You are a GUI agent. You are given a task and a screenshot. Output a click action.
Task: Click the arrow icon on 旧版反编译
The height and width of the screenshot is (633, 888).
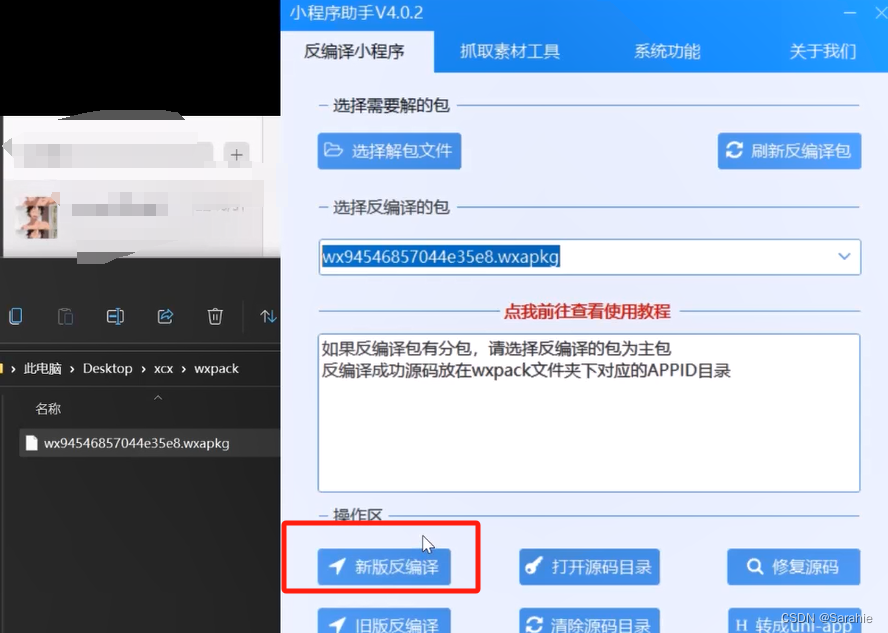coord(338,625)
